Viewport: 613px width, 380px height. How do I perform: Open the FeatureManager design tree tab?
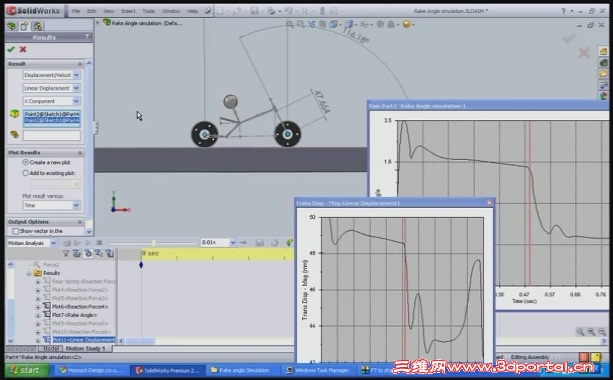12,26
